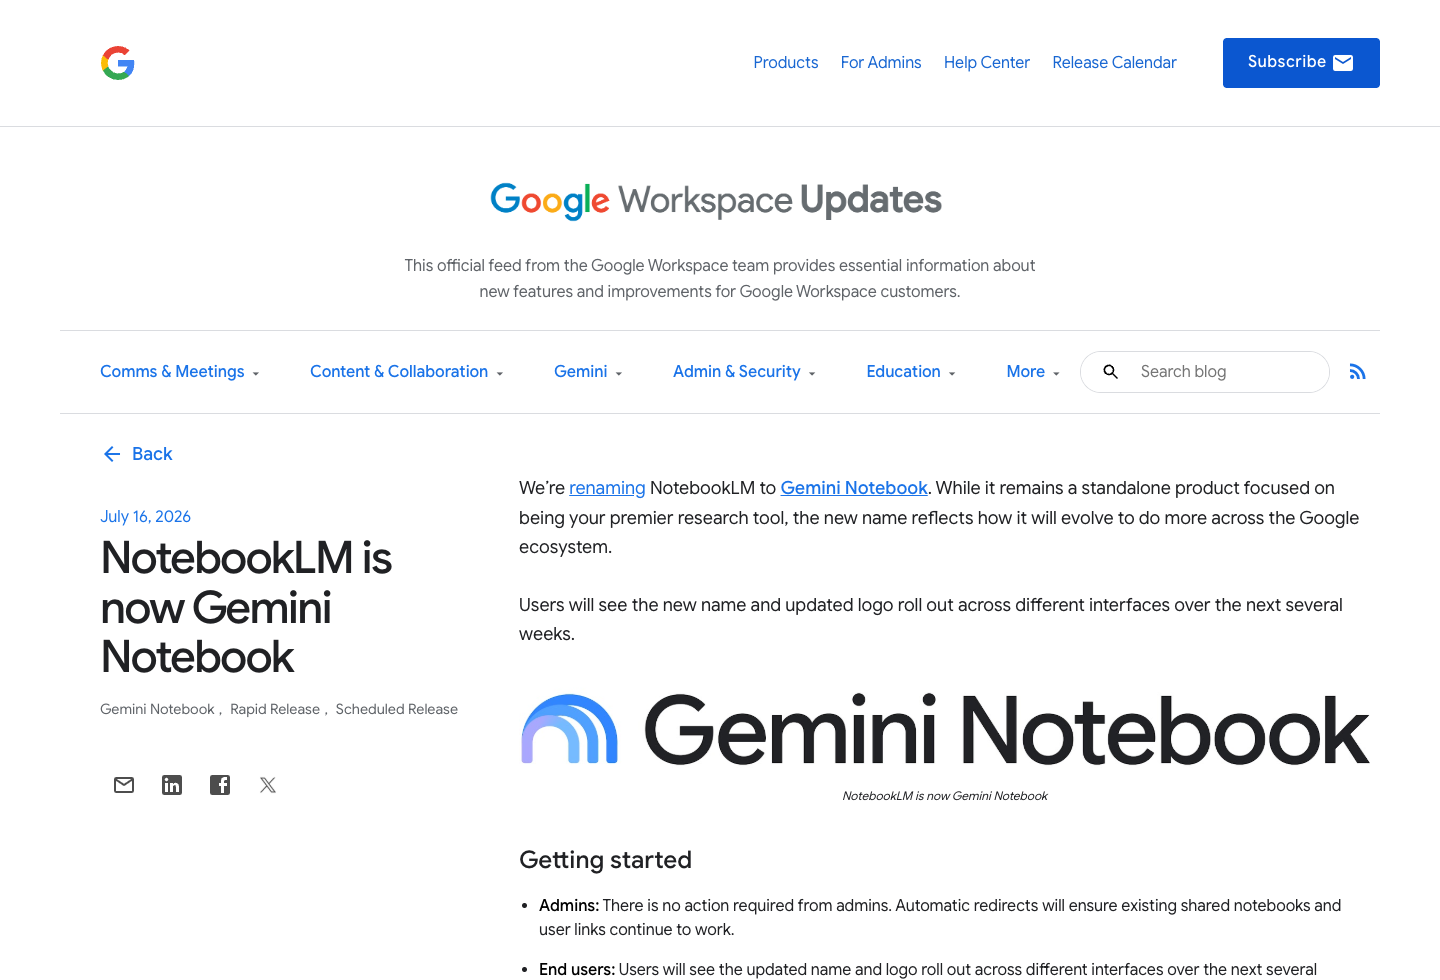Click the Google G logo
This screenshot has width=1440, height=980.
pos(118,63)
